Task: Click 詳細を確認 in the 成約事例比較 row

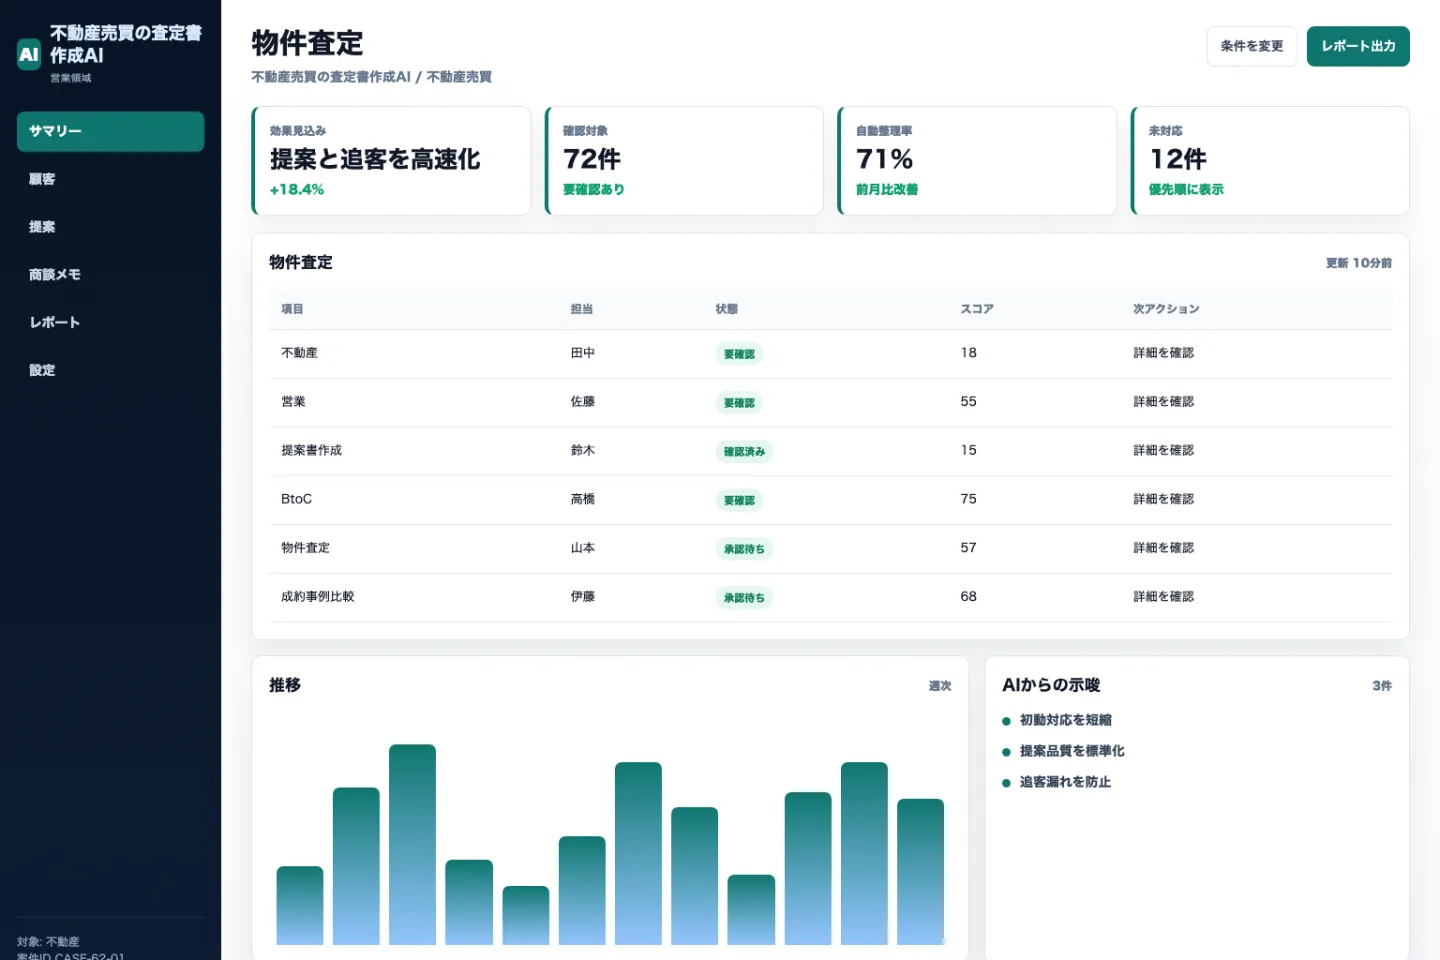Action: (x=1164, y=597)
